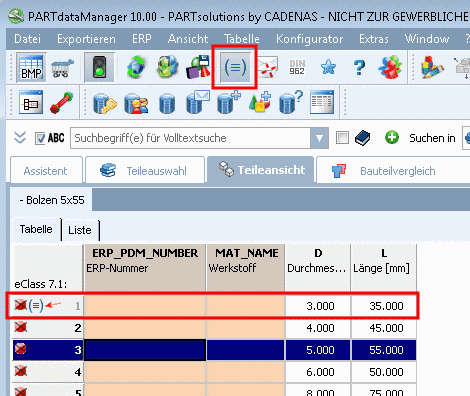This screenshot has height=396, width=470.
Task: Click the green plus icon beside Suchen in
Action: pyautogui.click(x=392, y=137)
